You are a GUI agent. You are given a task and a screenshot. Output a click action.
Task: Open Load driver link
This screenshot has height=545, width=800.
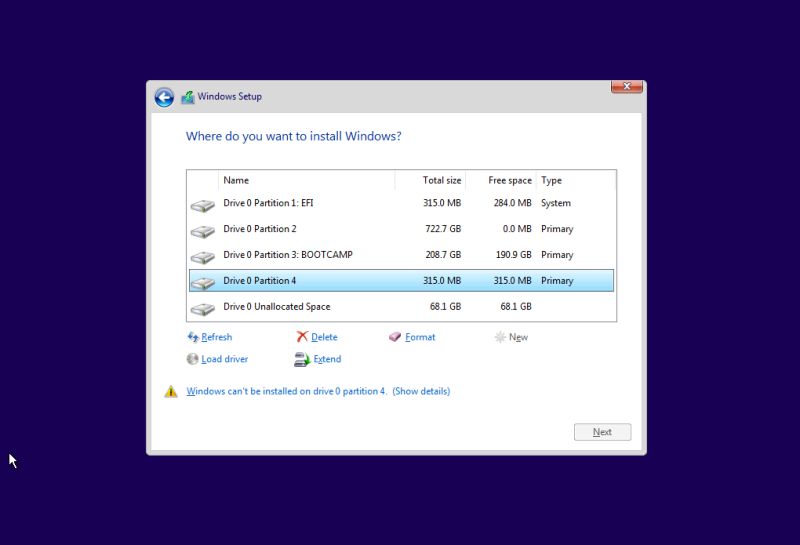[224, 359]
